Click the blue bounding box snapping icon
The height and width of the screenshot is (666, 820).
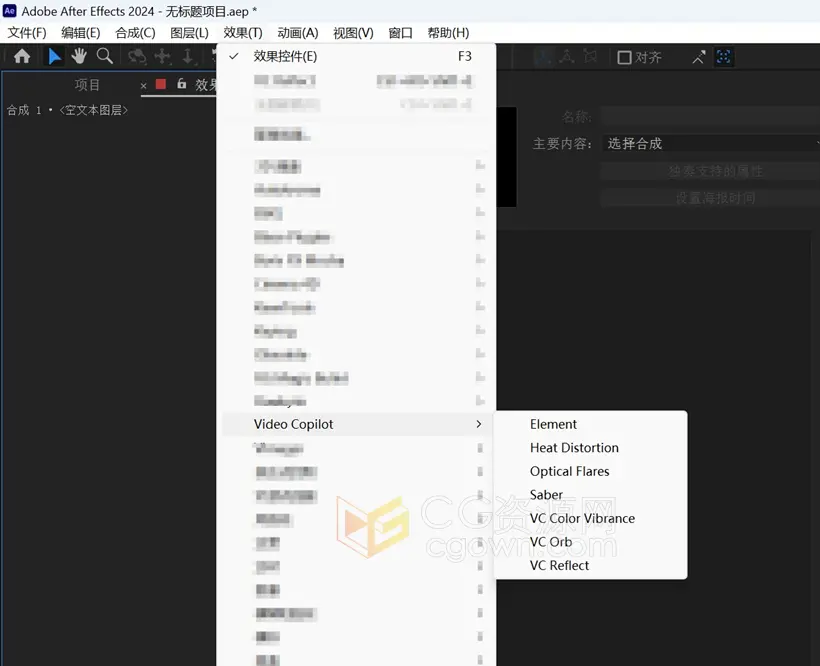click(724, 56)
